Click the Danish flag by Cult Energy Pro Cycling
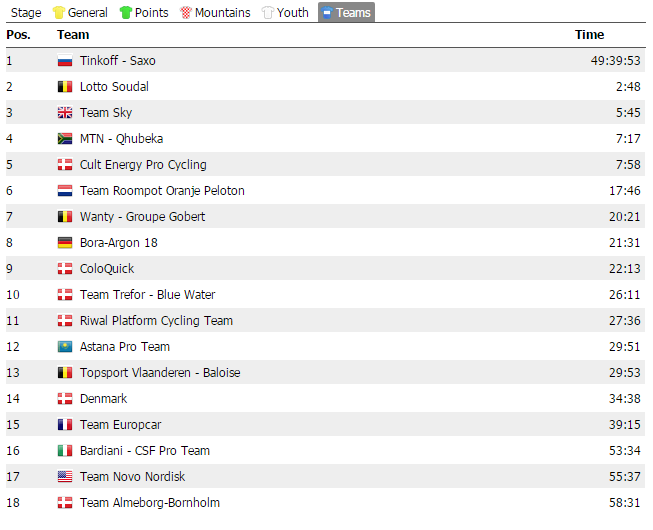Screen dimensions: 653x530 [65, 165]
